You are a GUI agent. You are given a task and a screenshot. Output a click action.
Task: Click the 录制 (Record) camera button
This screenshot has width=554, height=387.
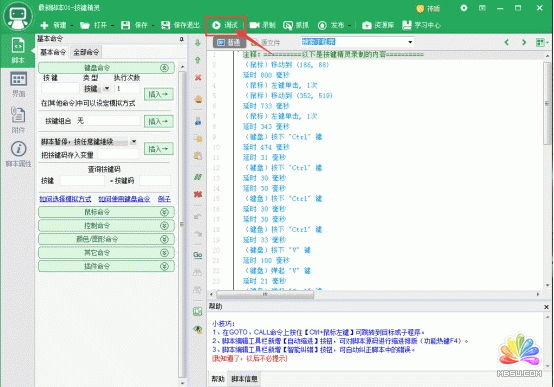[x=262, y=25]
